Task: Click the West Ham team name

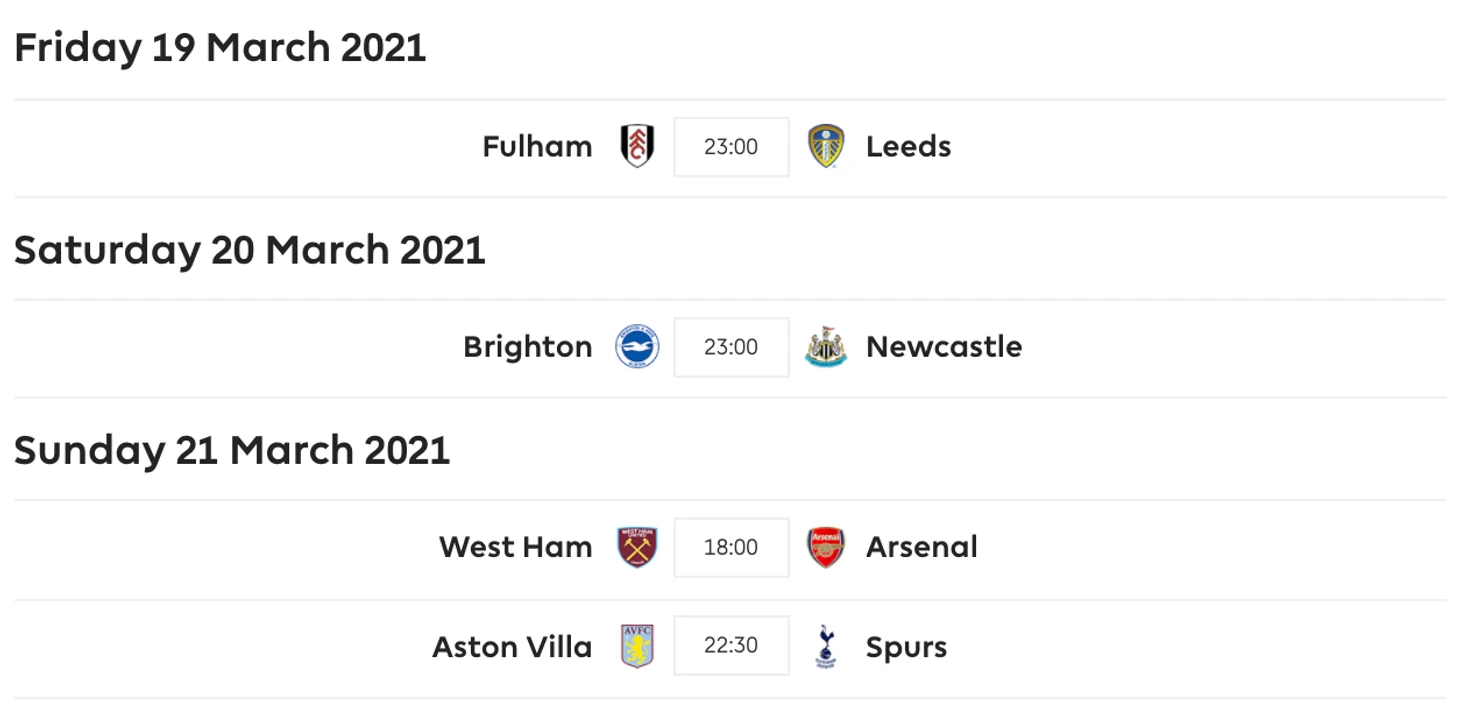Action: [x=515, y=547]
